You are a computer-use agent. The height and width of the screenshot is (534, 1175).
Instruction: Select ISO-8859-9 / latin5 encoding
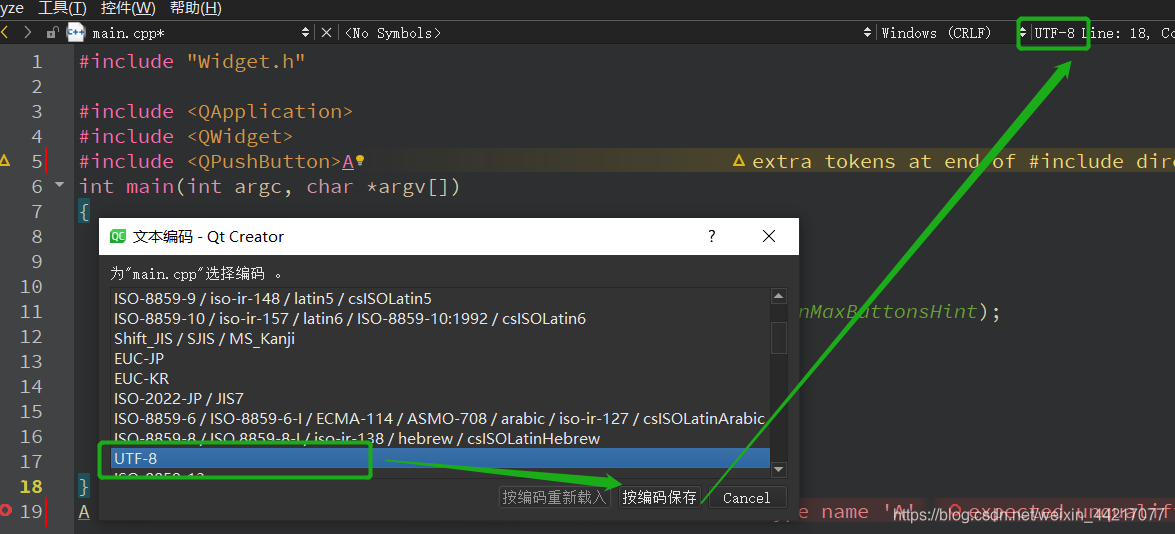440,298
